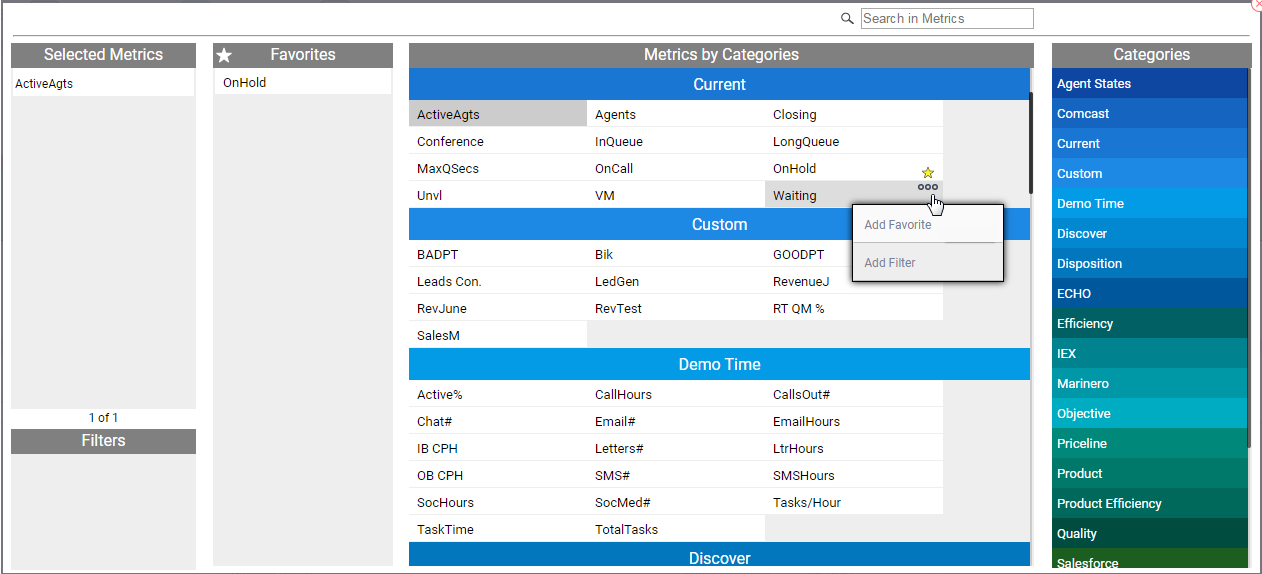Jump to the Efficiency category
The image size is (1262, 574).
click(1150, 323)
